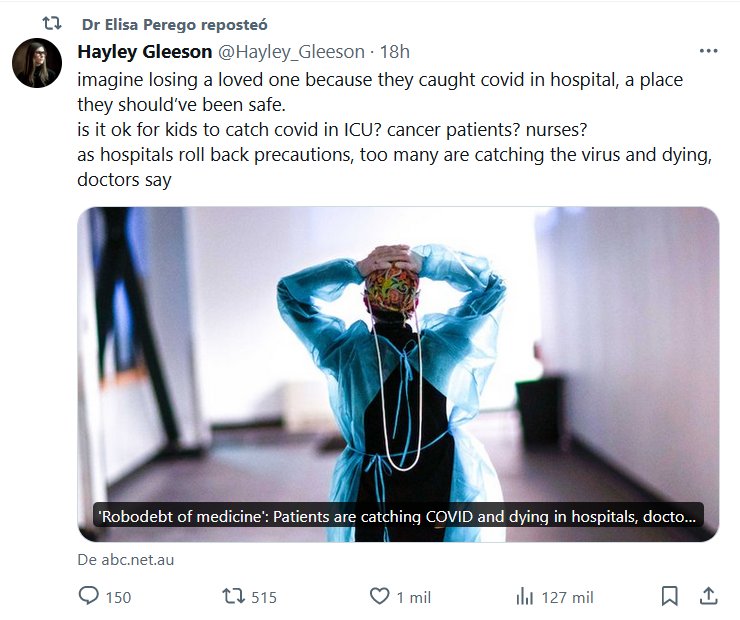Click the repost arrows icon beside 515
The width and height of the screenshot is (740, 620).
click(x=232, y=596)
